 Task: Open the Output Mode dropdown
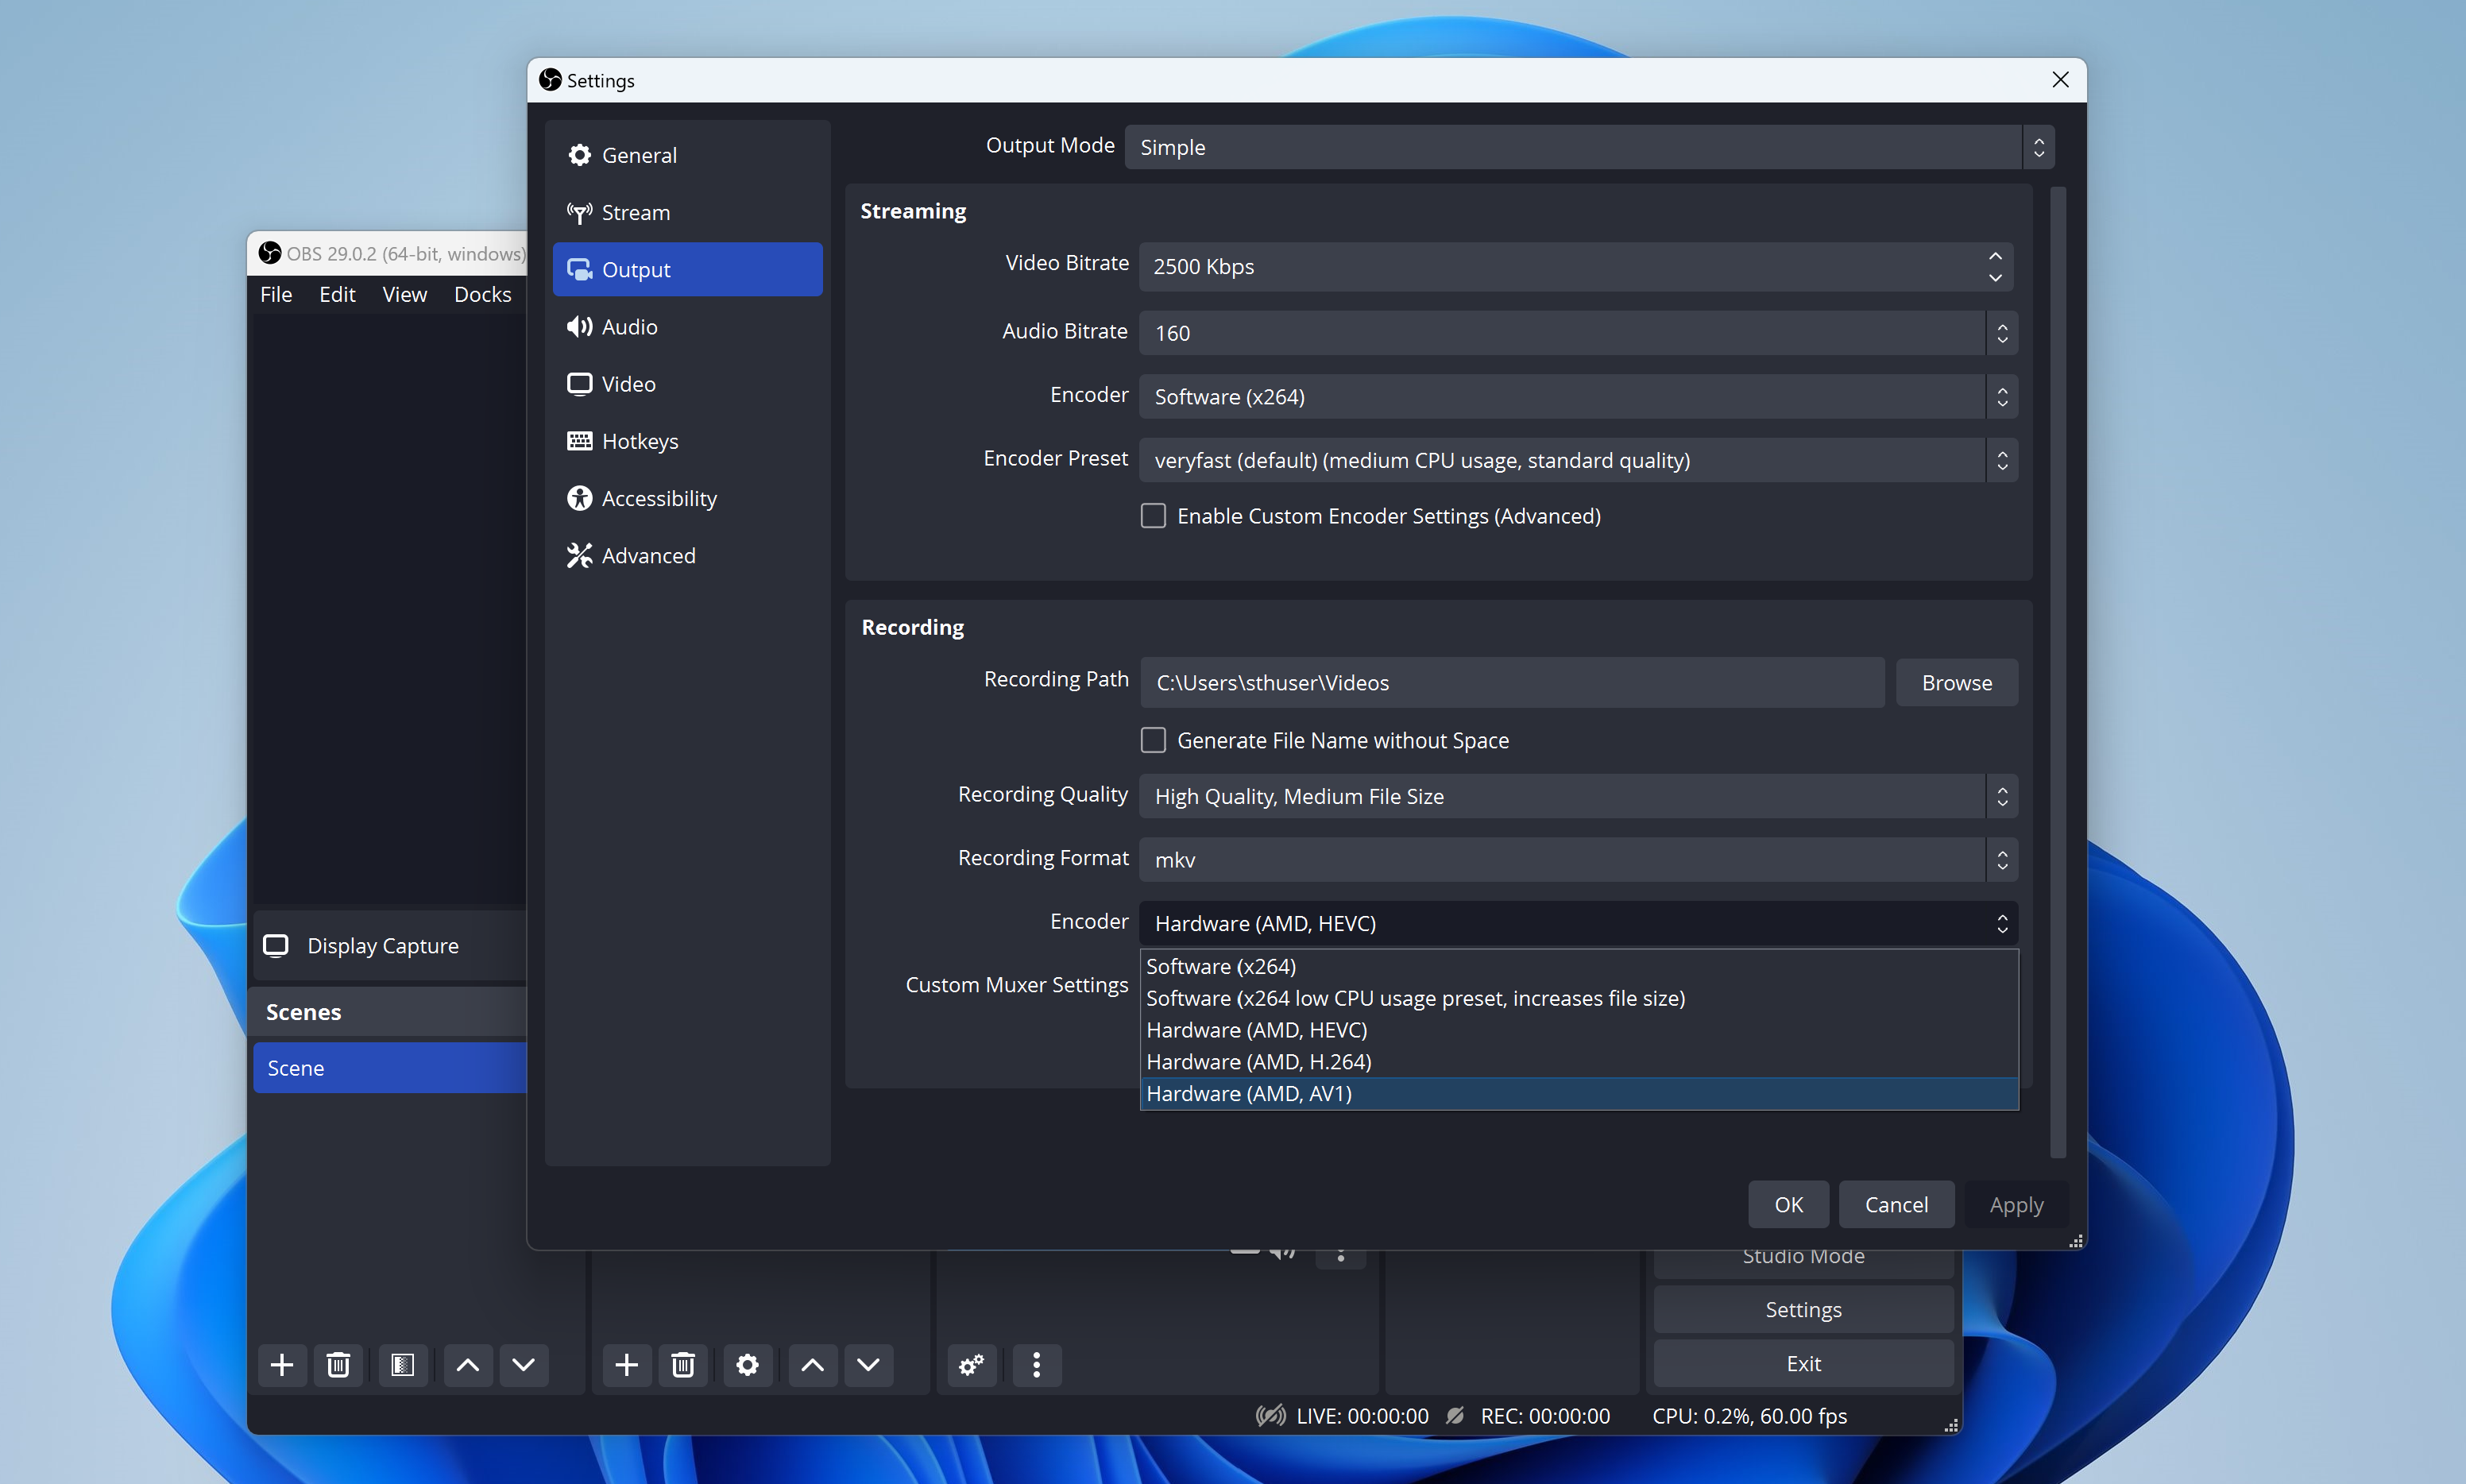tap(1588, 147)
